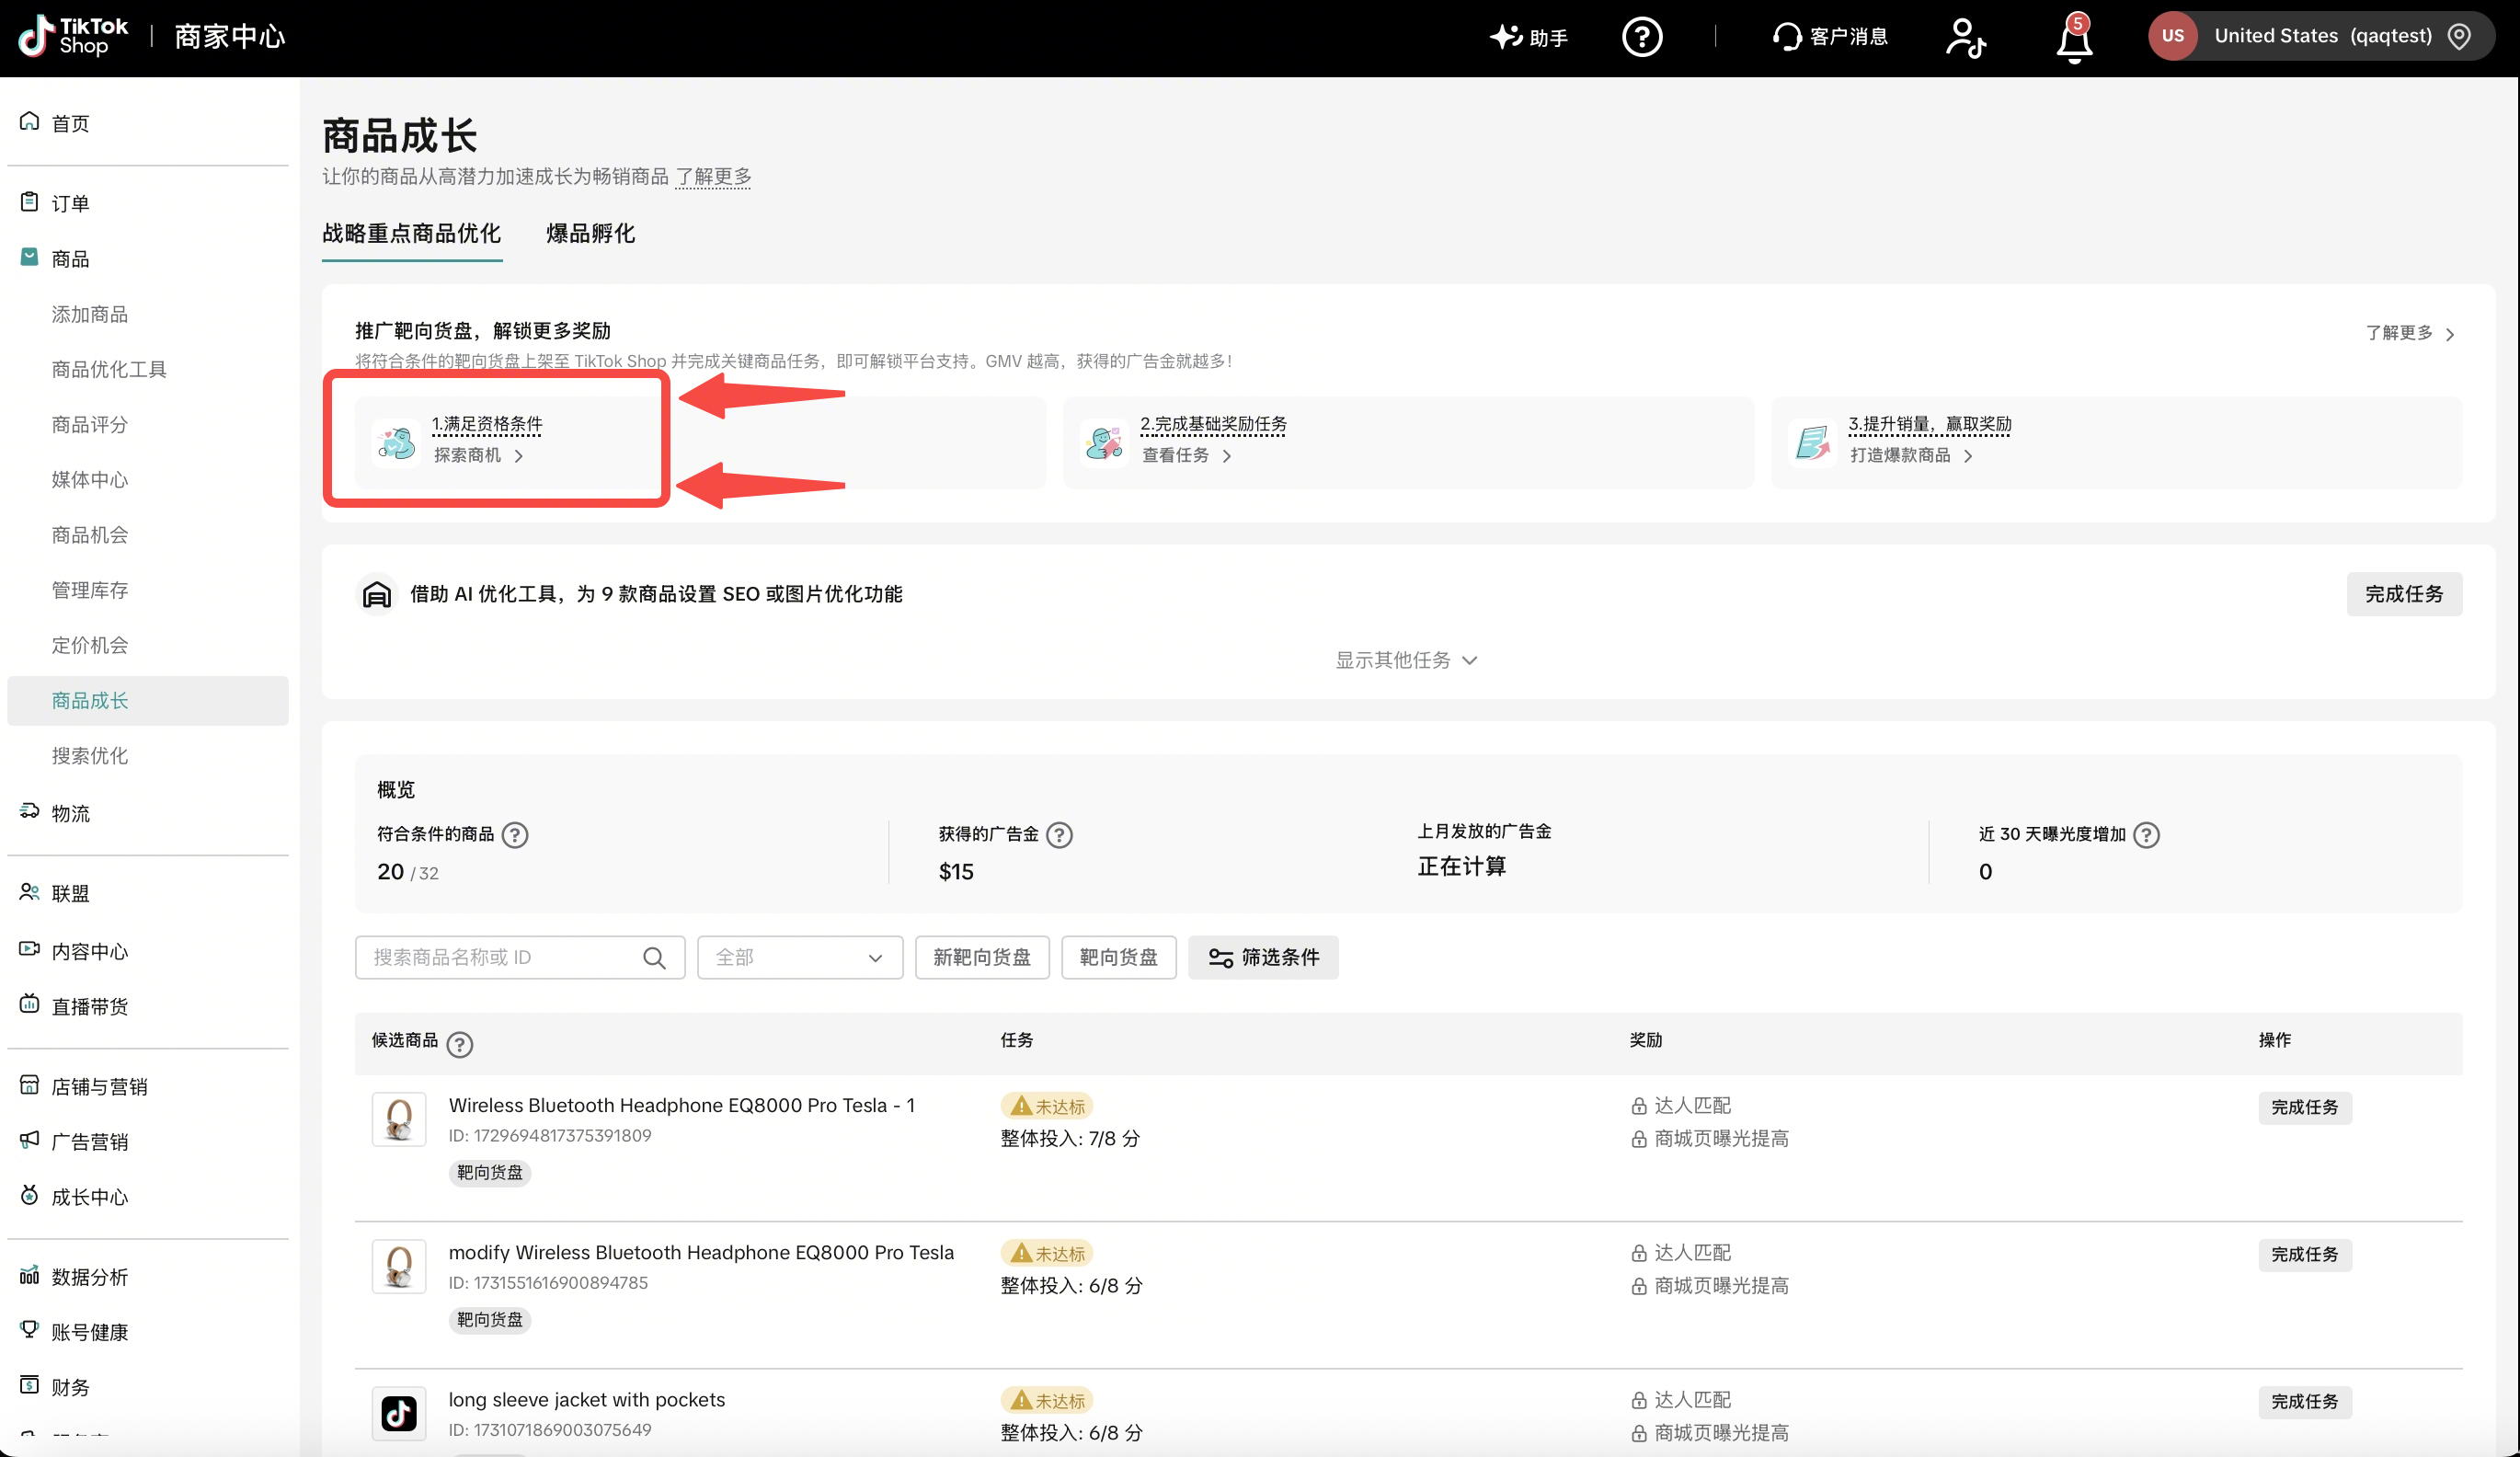The height and width of the screenshot is (1457, 2520).
Task: Switch to the 爆品孵化 tab
Action: tap(590, 233)
